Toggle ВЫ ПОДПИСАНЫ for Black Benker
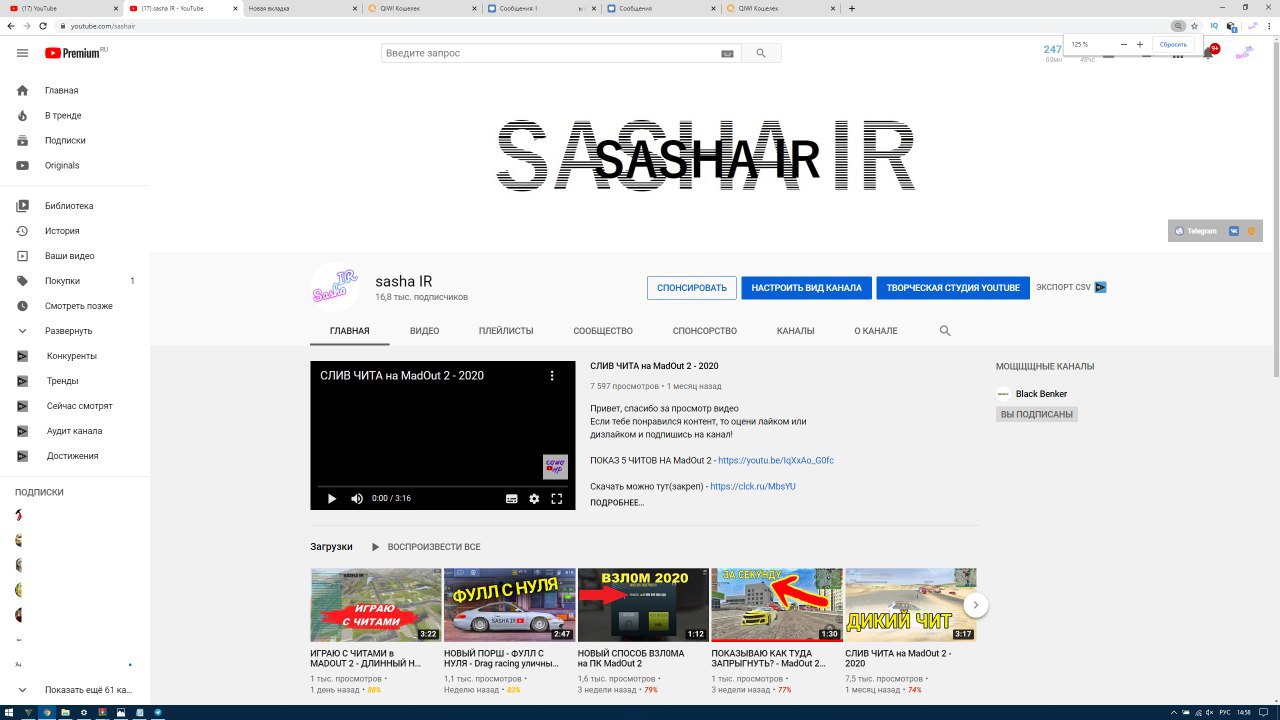 tap(1037, 414)
